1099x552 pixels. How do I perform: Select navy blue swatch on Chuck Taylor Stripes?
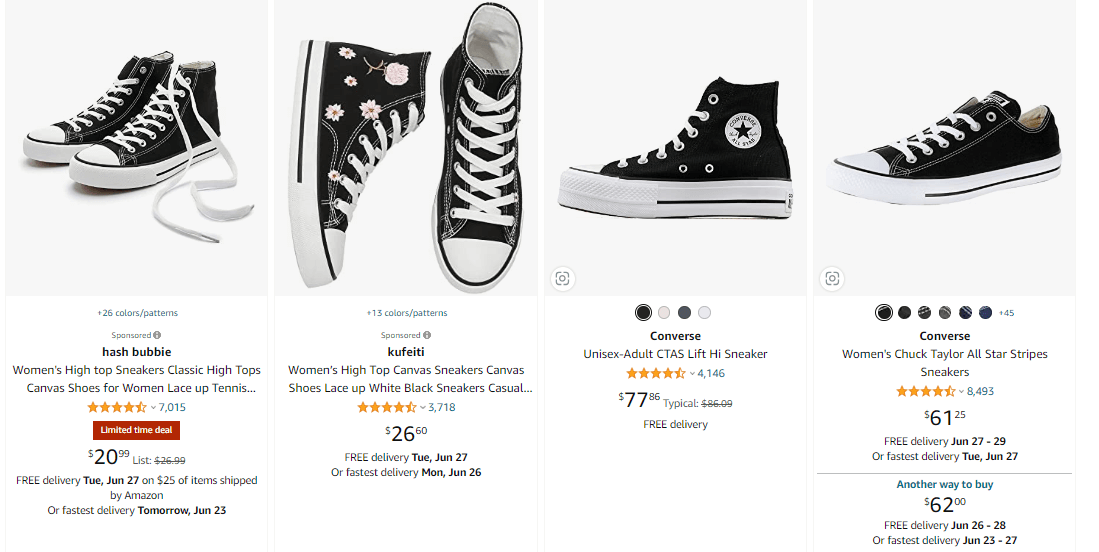986,313
